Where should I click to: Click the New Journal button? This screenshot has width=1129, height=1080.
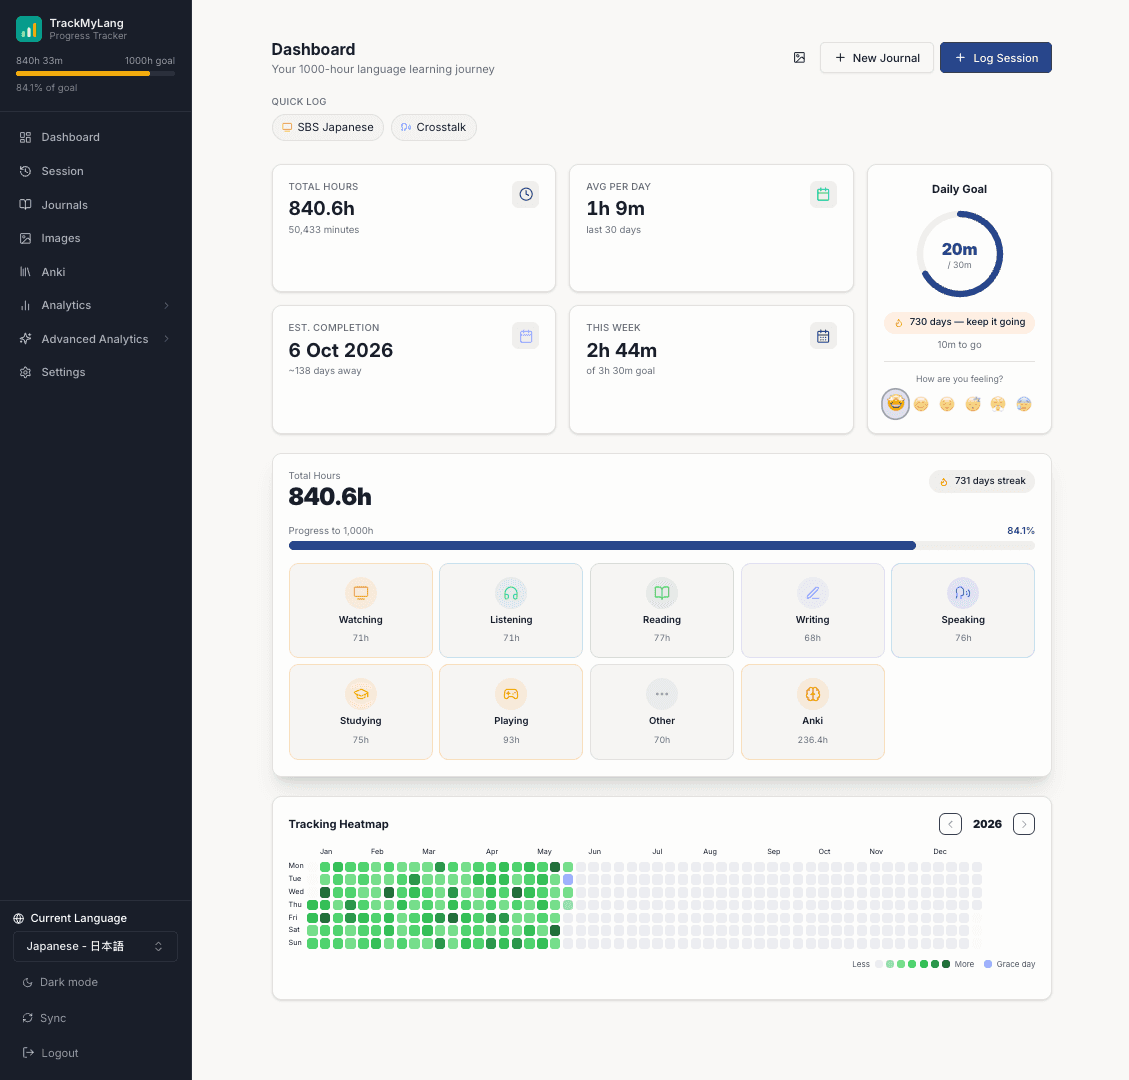876,58
